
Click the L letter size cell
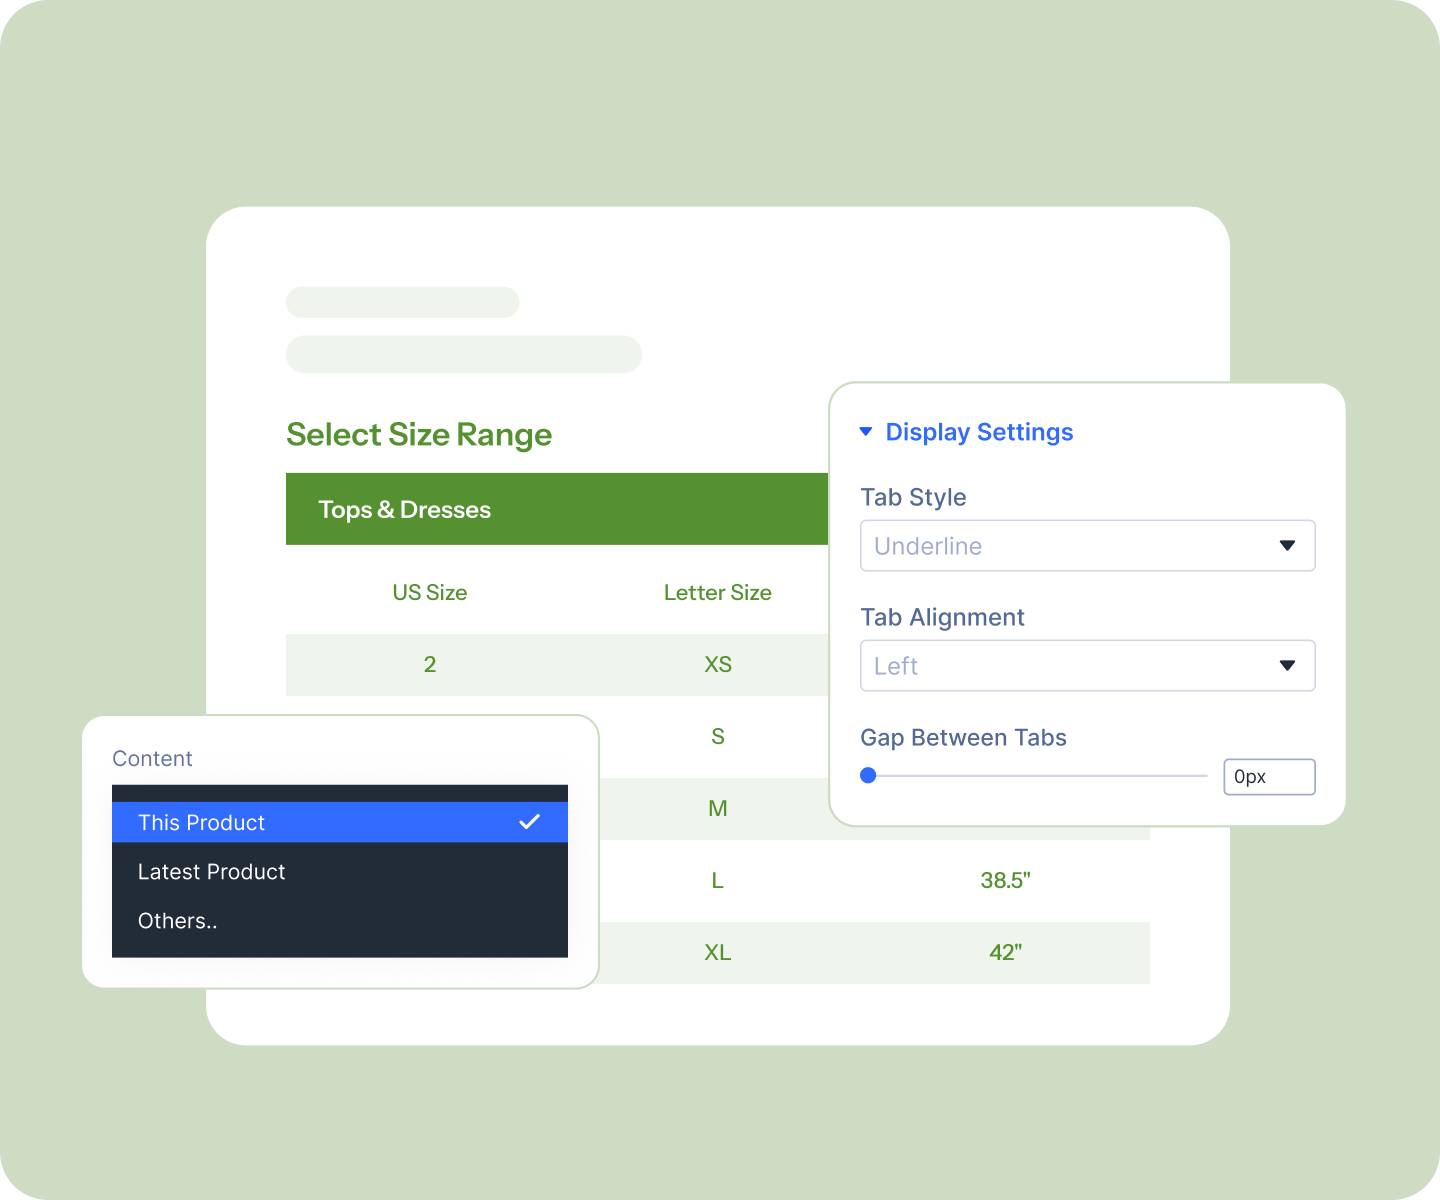coord(717,881)
